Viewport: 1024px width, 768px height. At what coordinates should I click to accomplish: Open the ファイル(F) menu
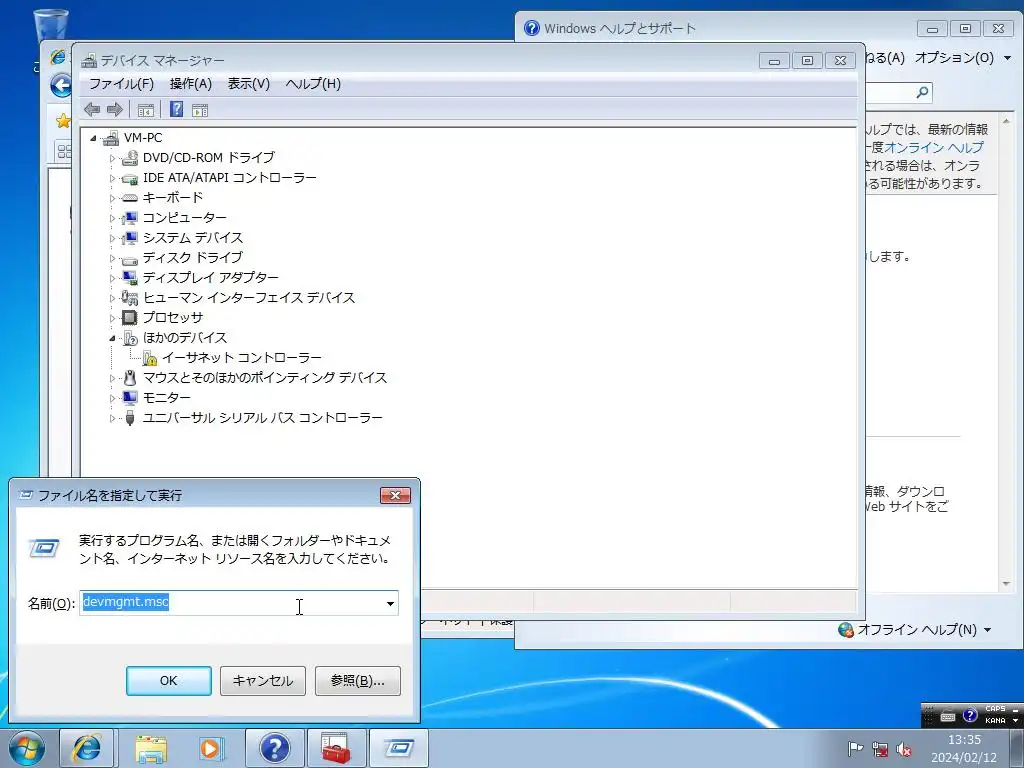[x=121, y=84]
